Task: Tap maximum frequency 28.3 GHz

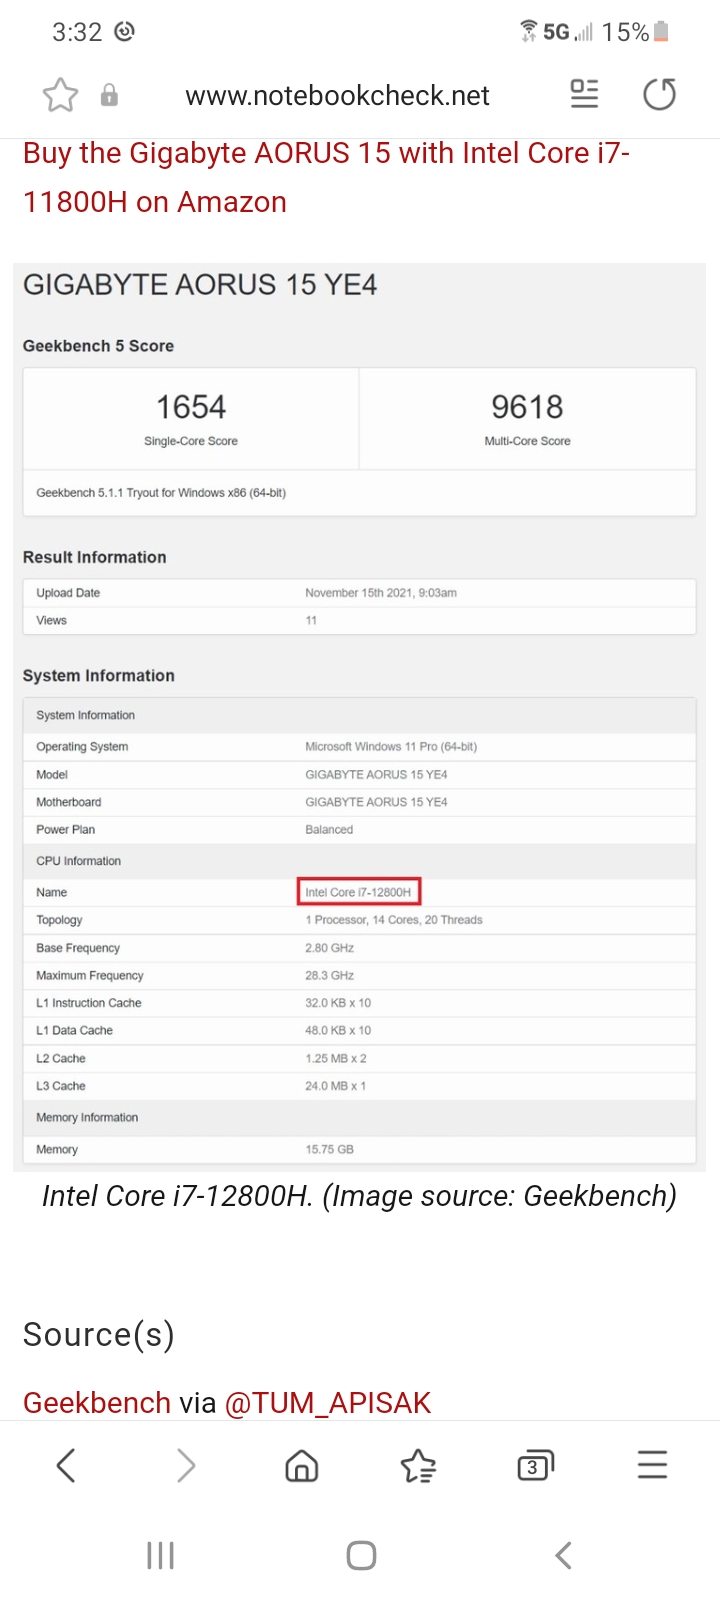Action: coord(330,975)
